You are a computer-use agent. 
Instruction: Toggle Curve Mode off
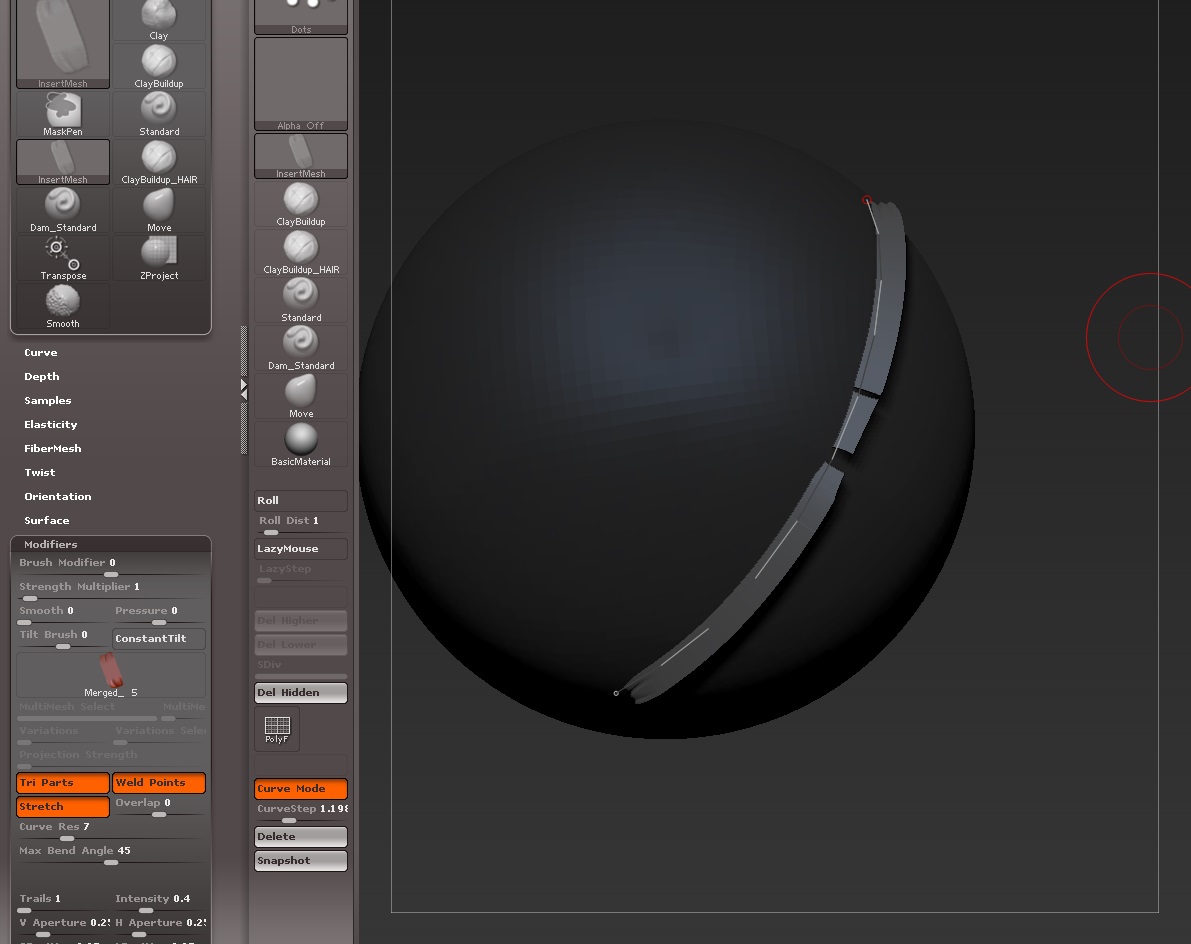(300, 788)
